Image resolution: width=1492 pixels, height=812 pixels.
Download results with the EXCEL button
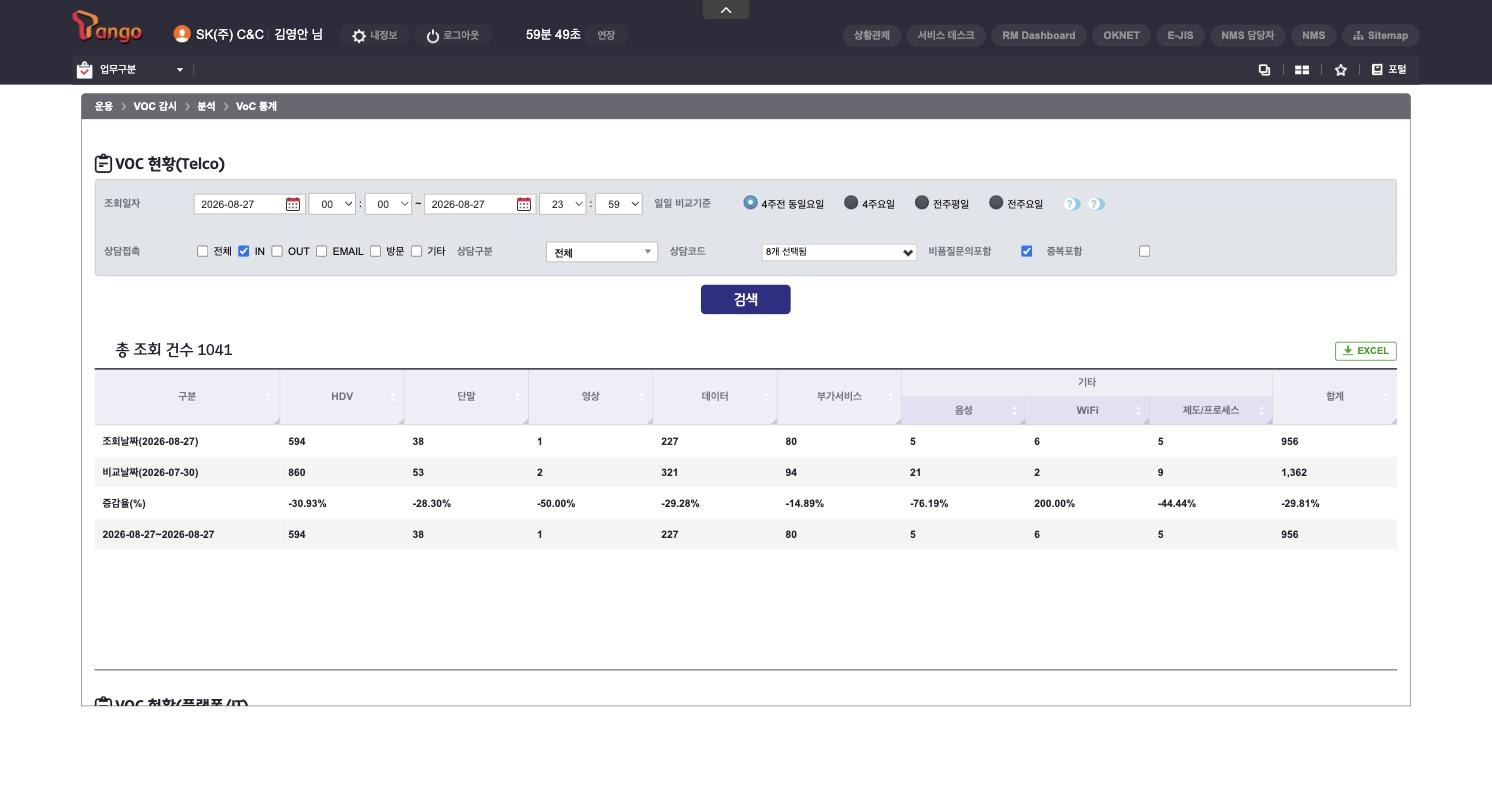(1366, 351)
